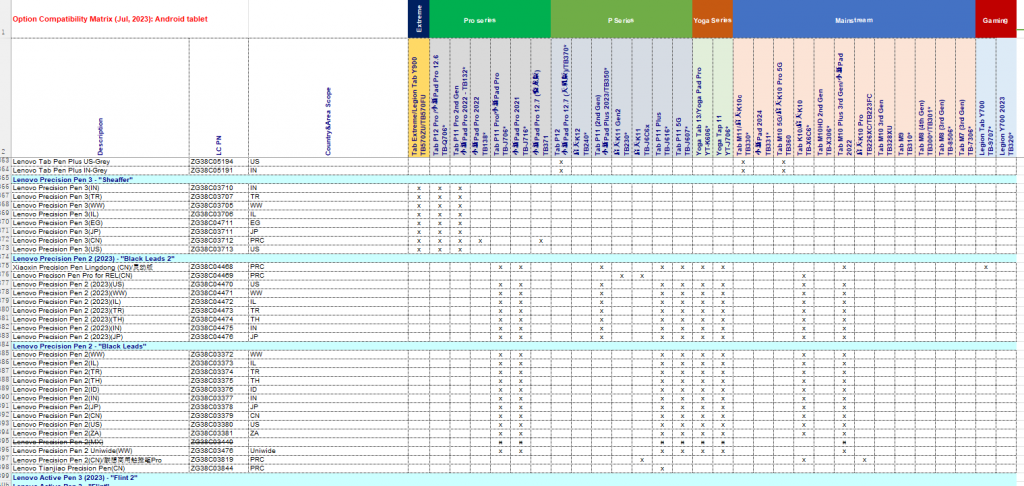Select struck-through part number ZG38C03440
Image resolution: width=1024 pixels, height=486 pixels.
[x=219, y=442]
